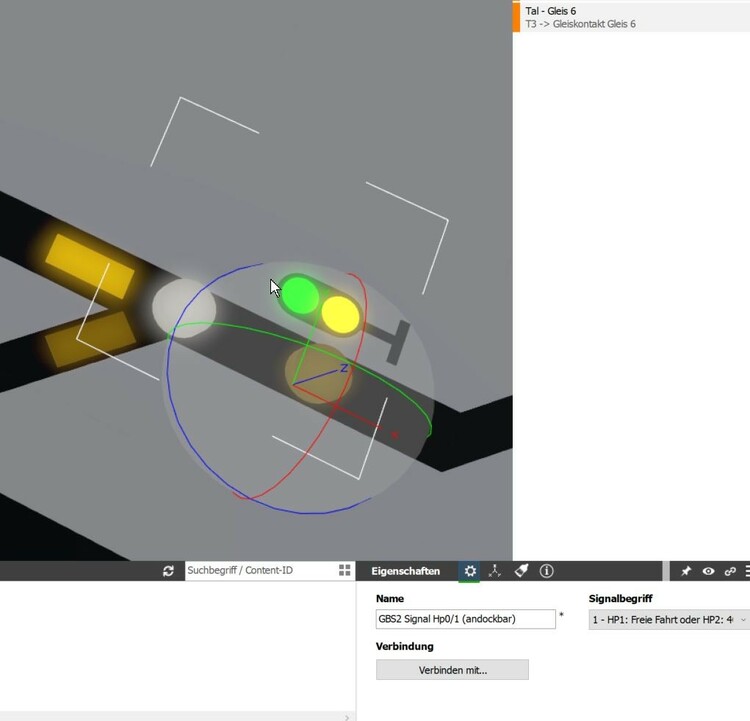Click the blue Z axis label of gizmo
This screenshot has width=750, height=721.
click(344, 368)
